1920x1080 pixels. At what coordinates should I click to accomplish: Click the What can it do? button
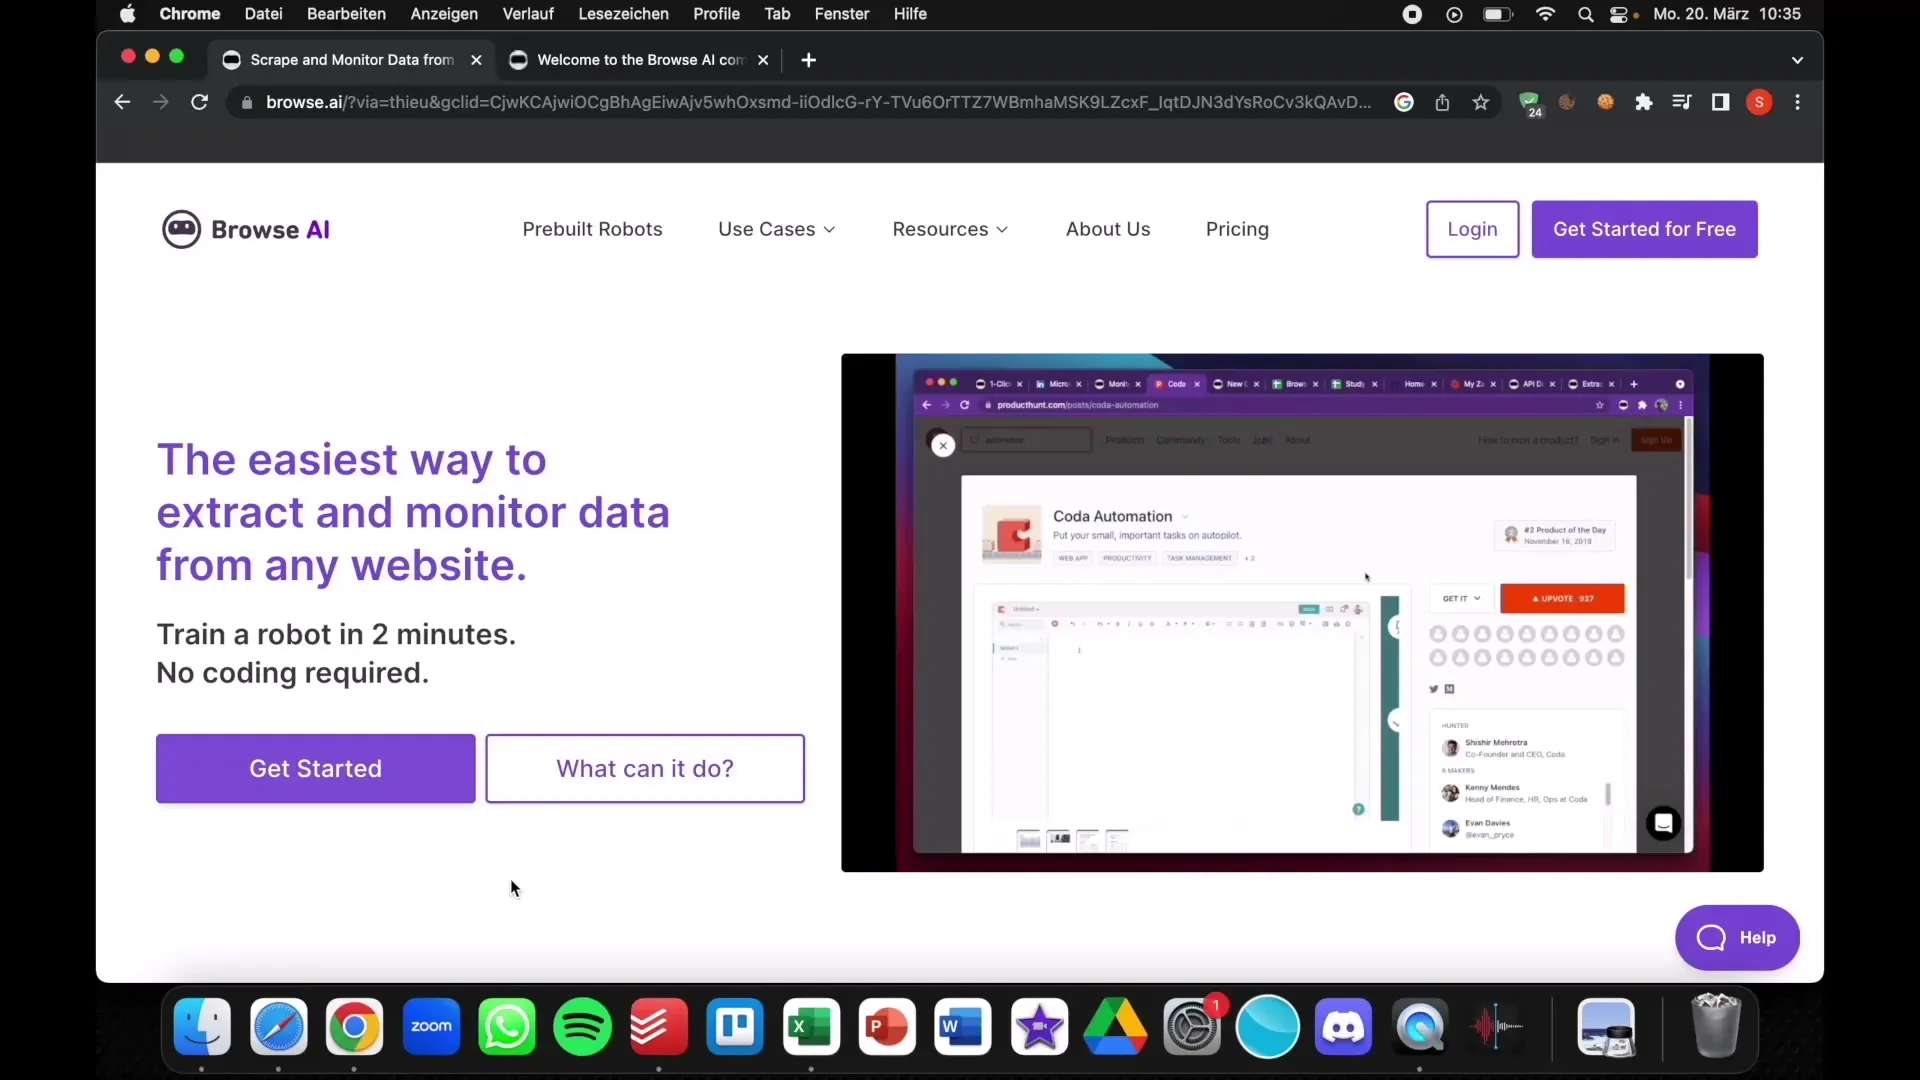(x=645, y=767)
